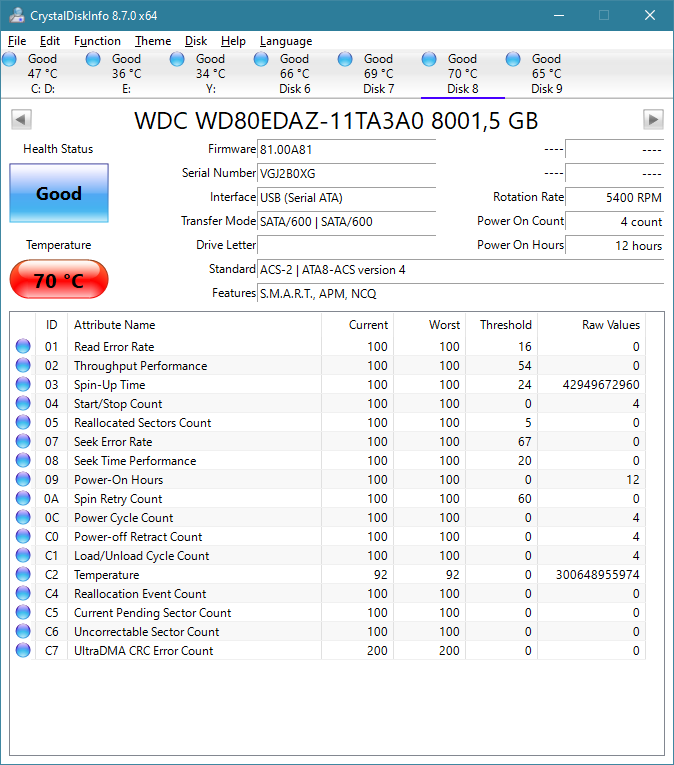674x765 pixels.
Task: Open the Help menu
Action: point(233,41)
